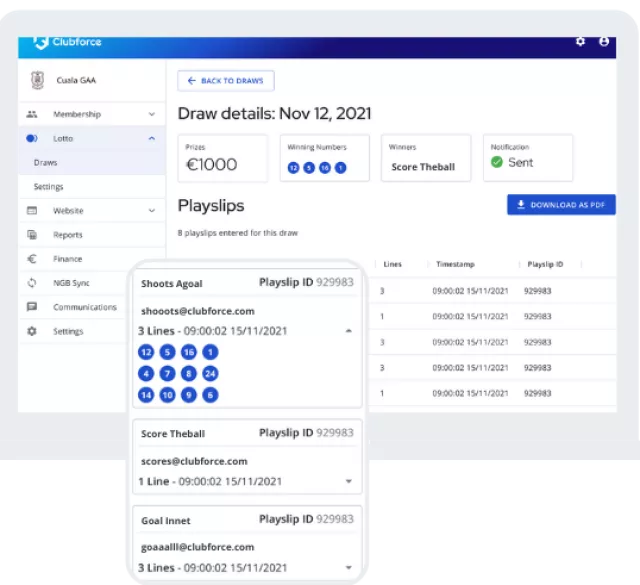This screenshot has height=585, width=640.
Task: Click the Reports icon in sidebar
Action: 32,235
